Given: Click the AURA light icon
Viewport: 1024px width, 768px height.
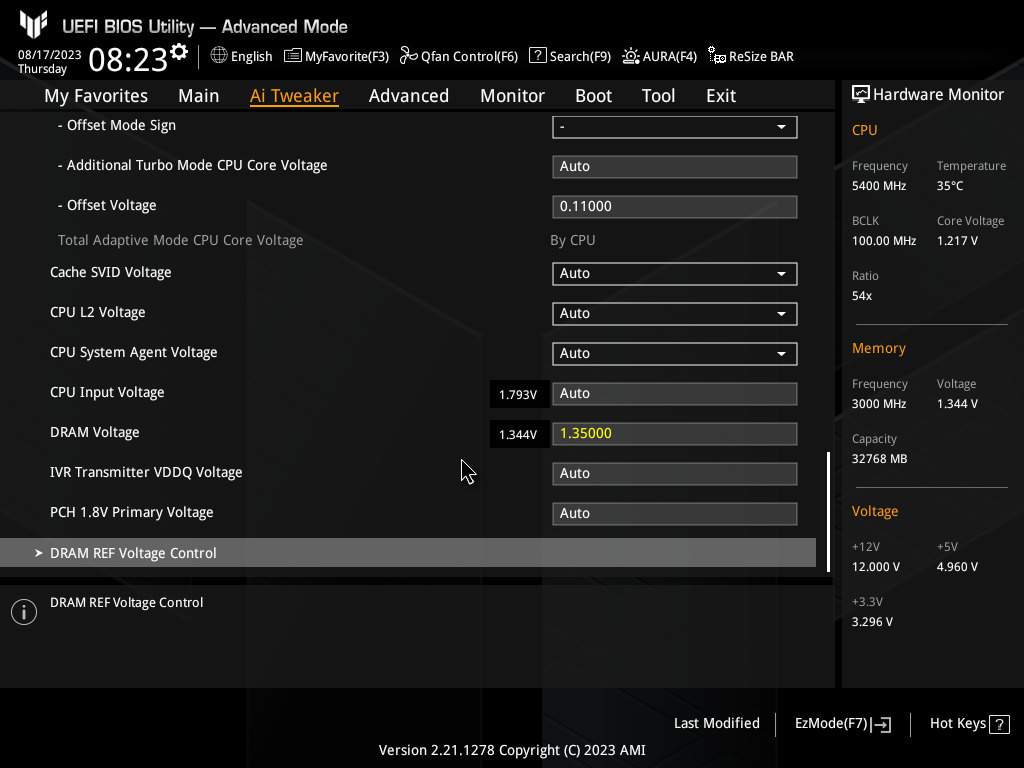Looking at the screenshot, I should point(631,56).
